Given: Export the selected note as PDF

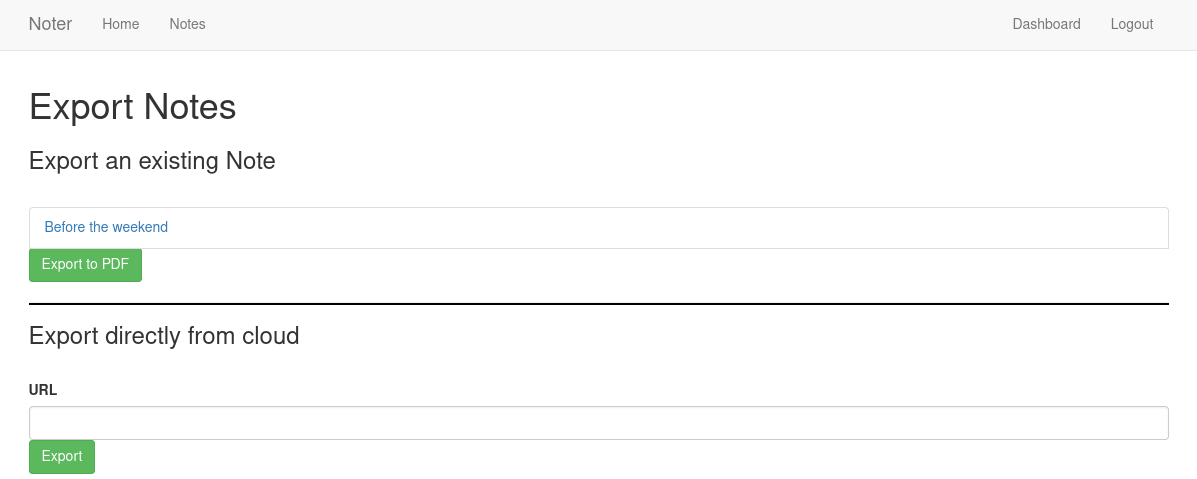Looking at the screenshot, I should [x=85, y=265].
